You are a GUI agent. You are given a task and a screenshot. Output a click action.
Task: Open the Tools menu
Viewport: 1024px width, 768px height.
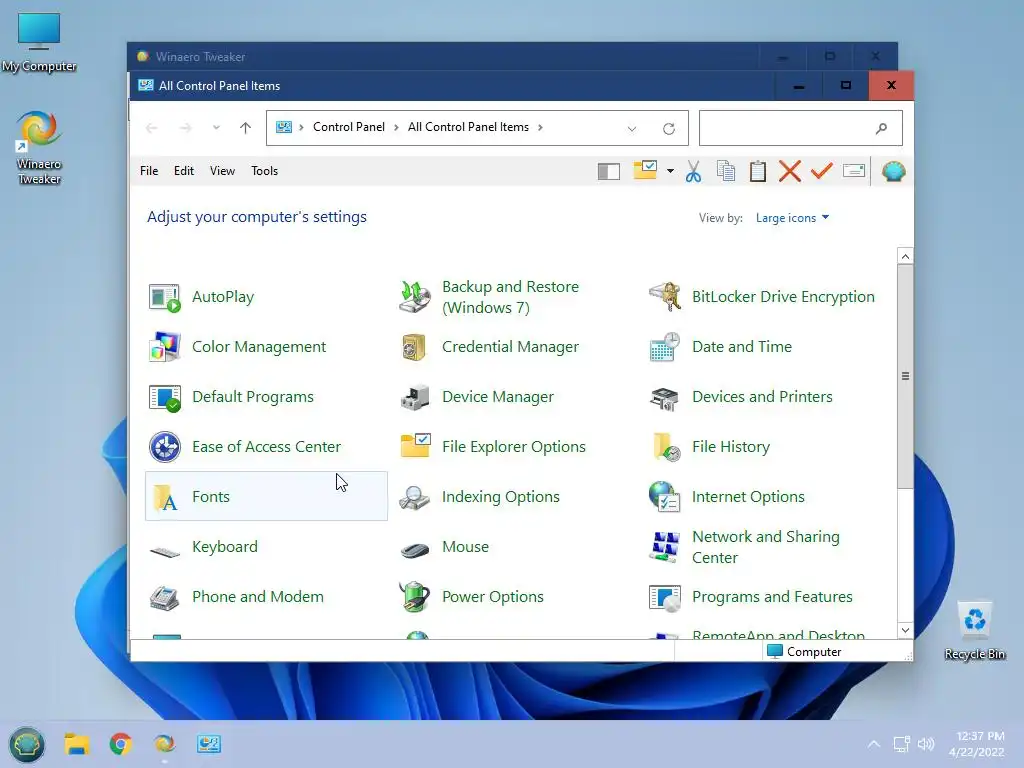[264, 171]
